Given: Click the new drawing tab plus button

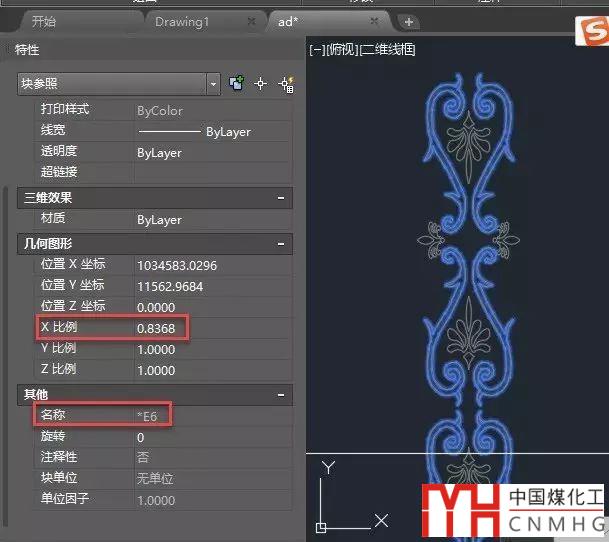Looking at the screenshot, I should click(x=408, y=21).
